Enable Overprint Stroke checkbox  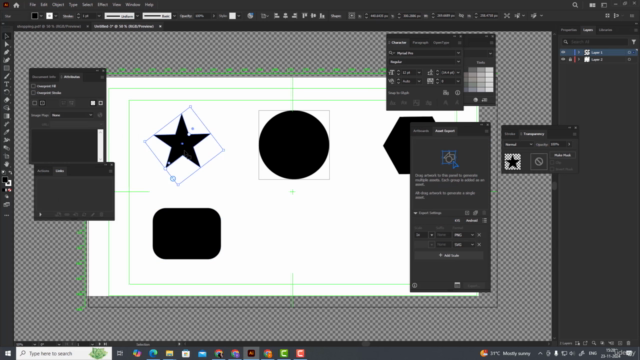[33, 93]
